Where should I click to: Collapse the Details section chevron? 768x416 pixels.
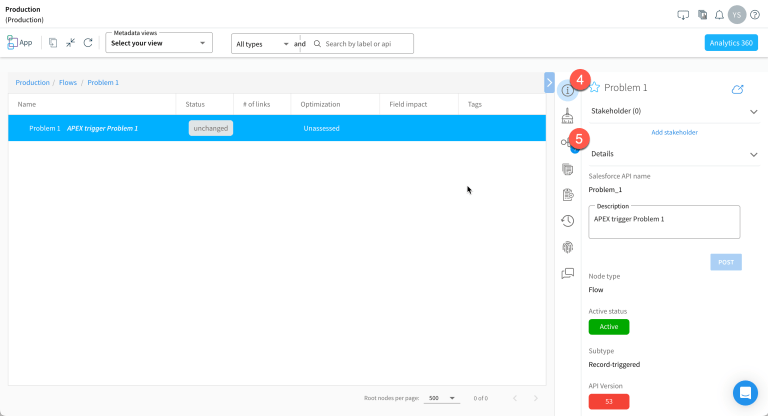[x=754, y=154]
